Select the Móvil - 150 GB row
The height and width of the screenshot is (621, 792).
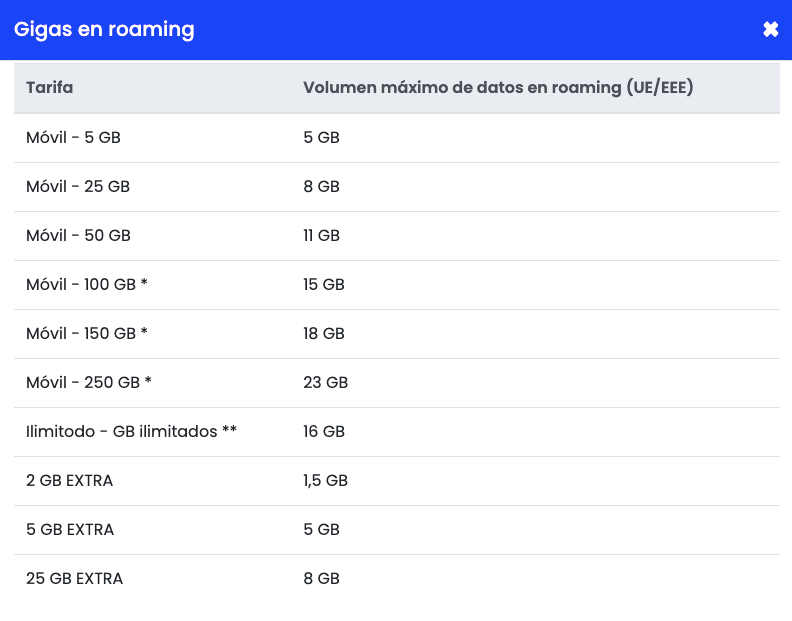[87, 334]
